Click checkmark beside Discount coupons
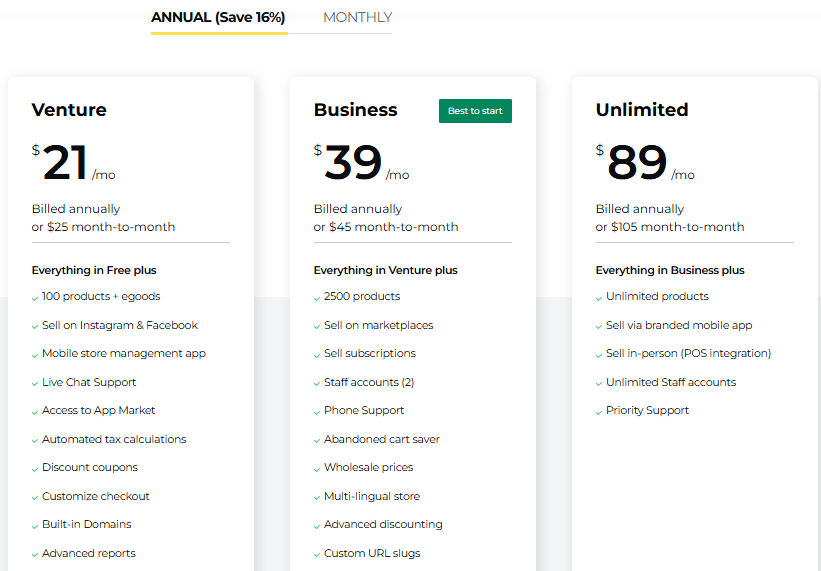 coord(35,469)
